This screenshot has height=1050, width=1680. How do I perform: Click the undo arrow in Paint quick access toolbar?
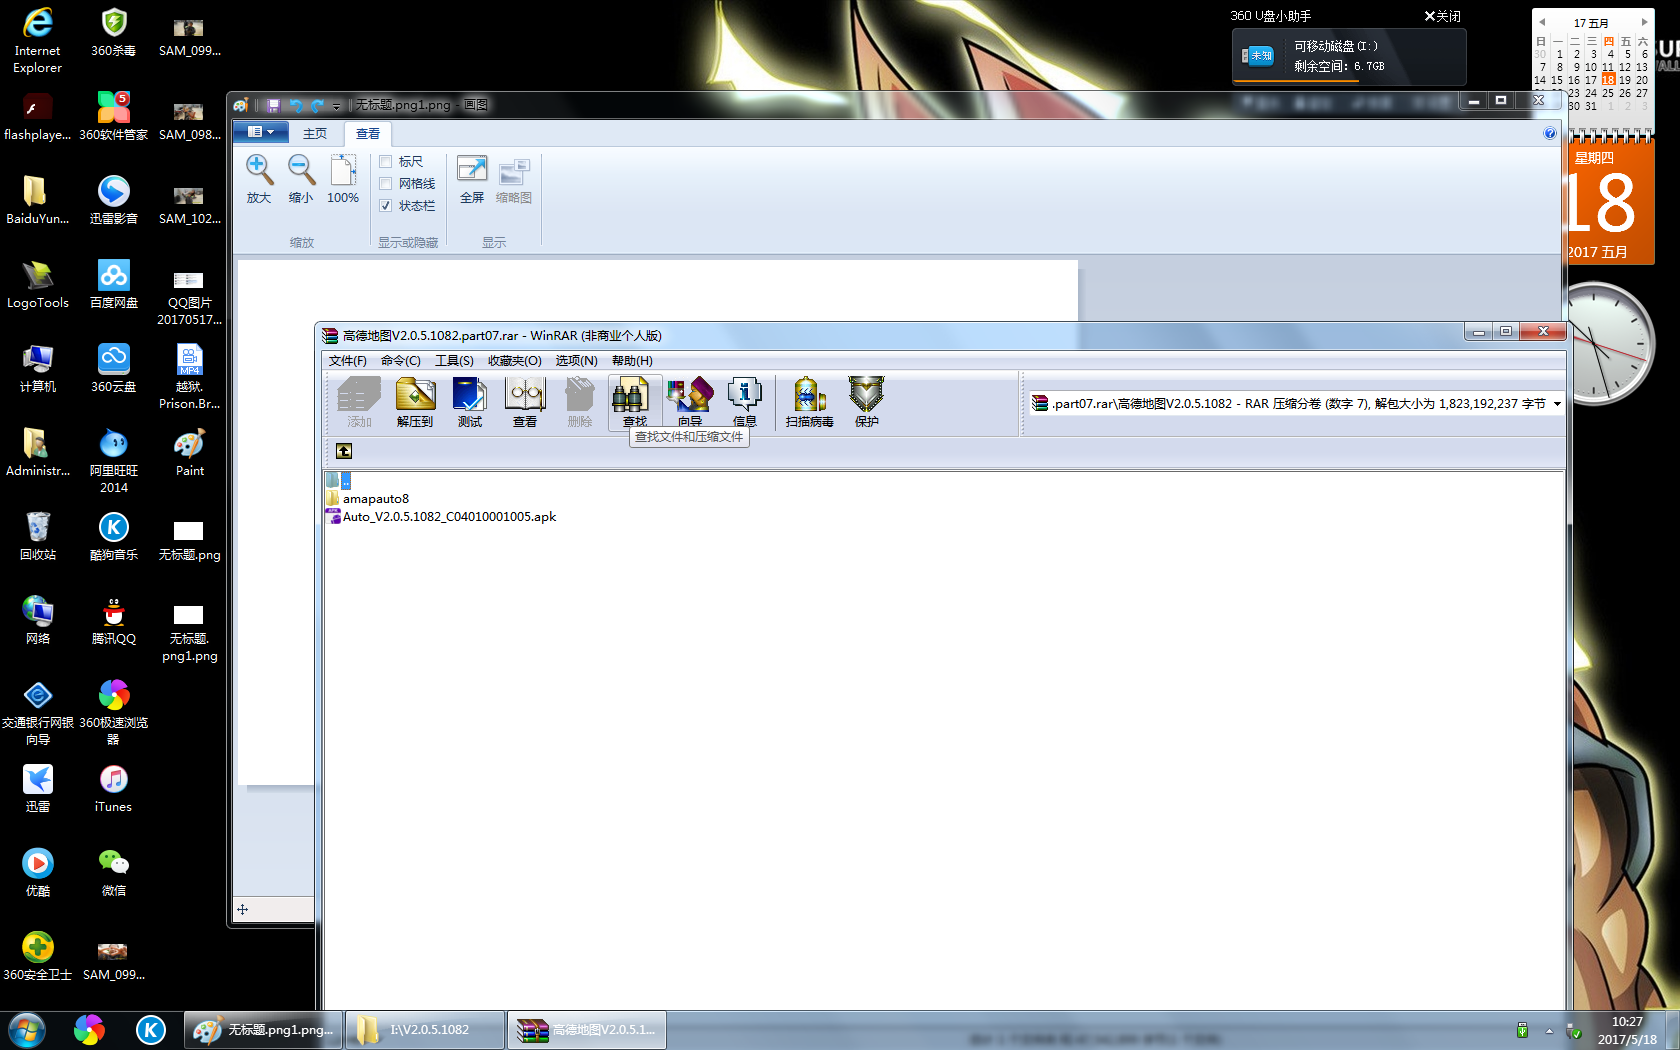[x=296, y=105]
